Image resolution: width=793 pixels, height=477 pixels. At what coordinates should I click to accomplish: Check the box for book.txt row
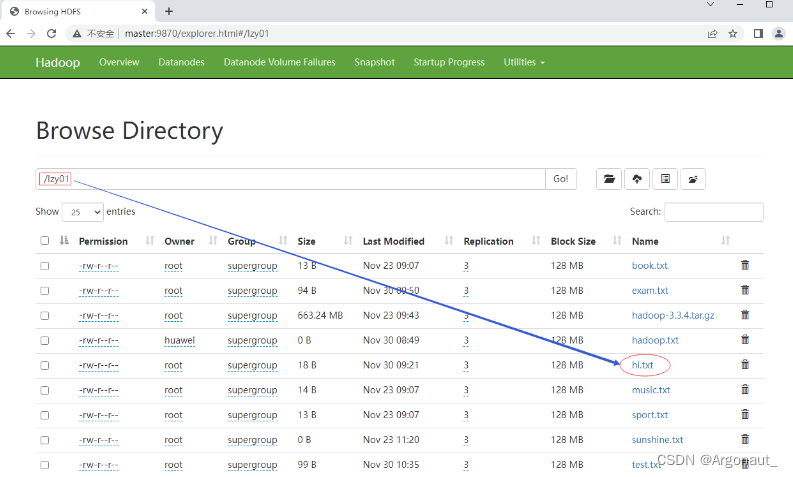[45, 266]
